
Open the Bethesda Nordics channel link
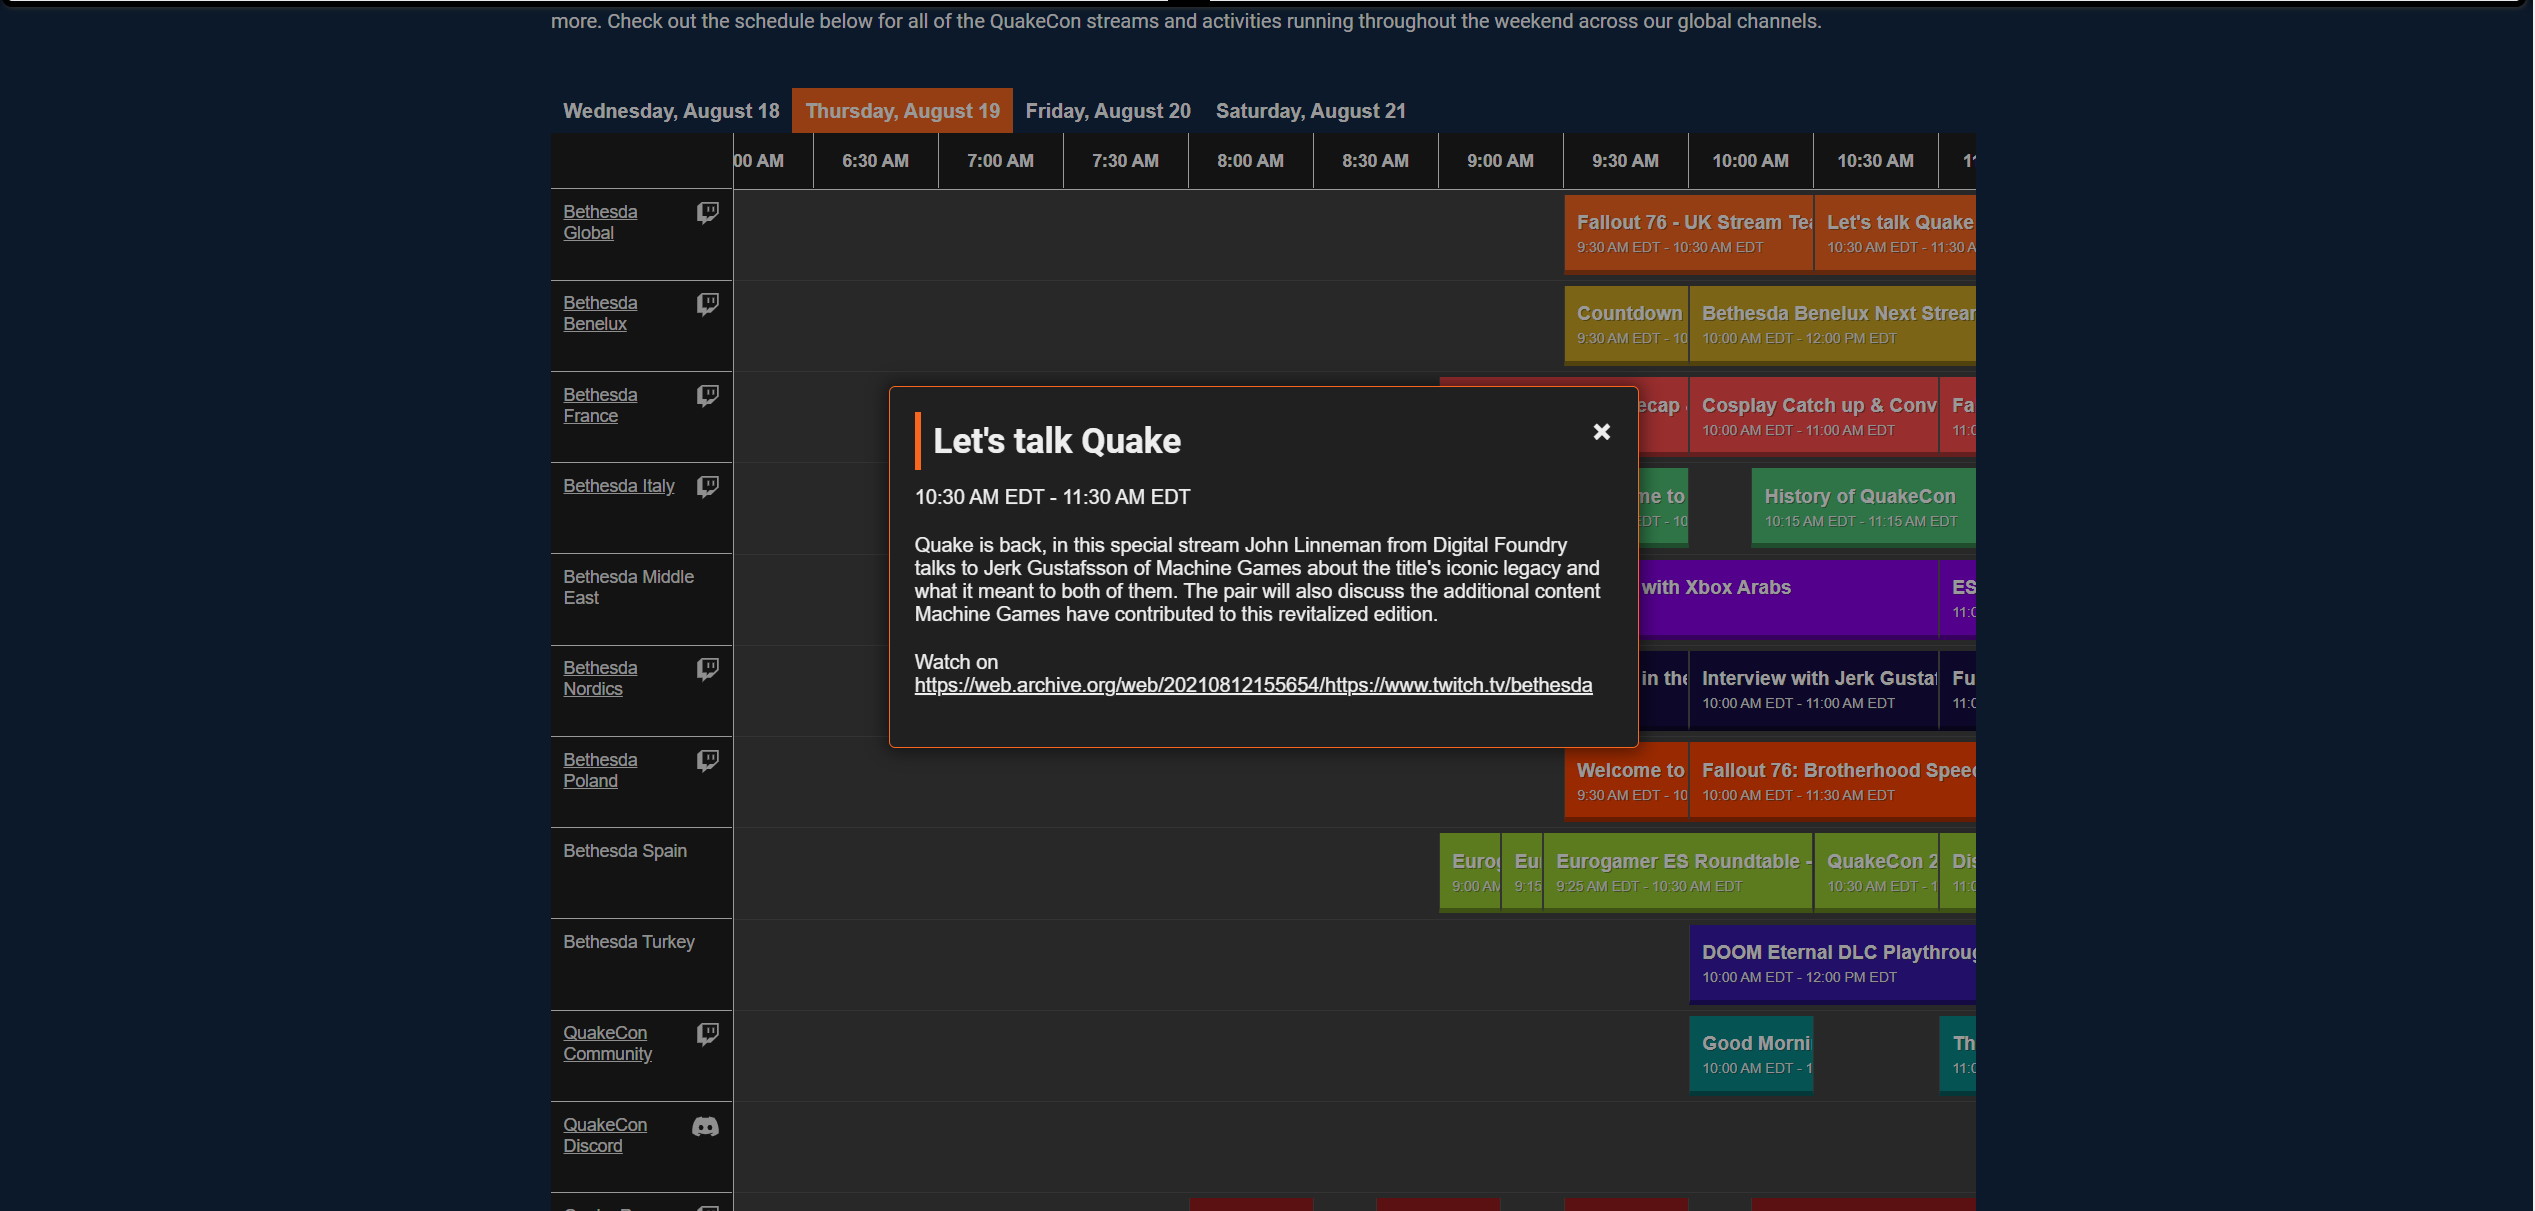coord(600,678)
